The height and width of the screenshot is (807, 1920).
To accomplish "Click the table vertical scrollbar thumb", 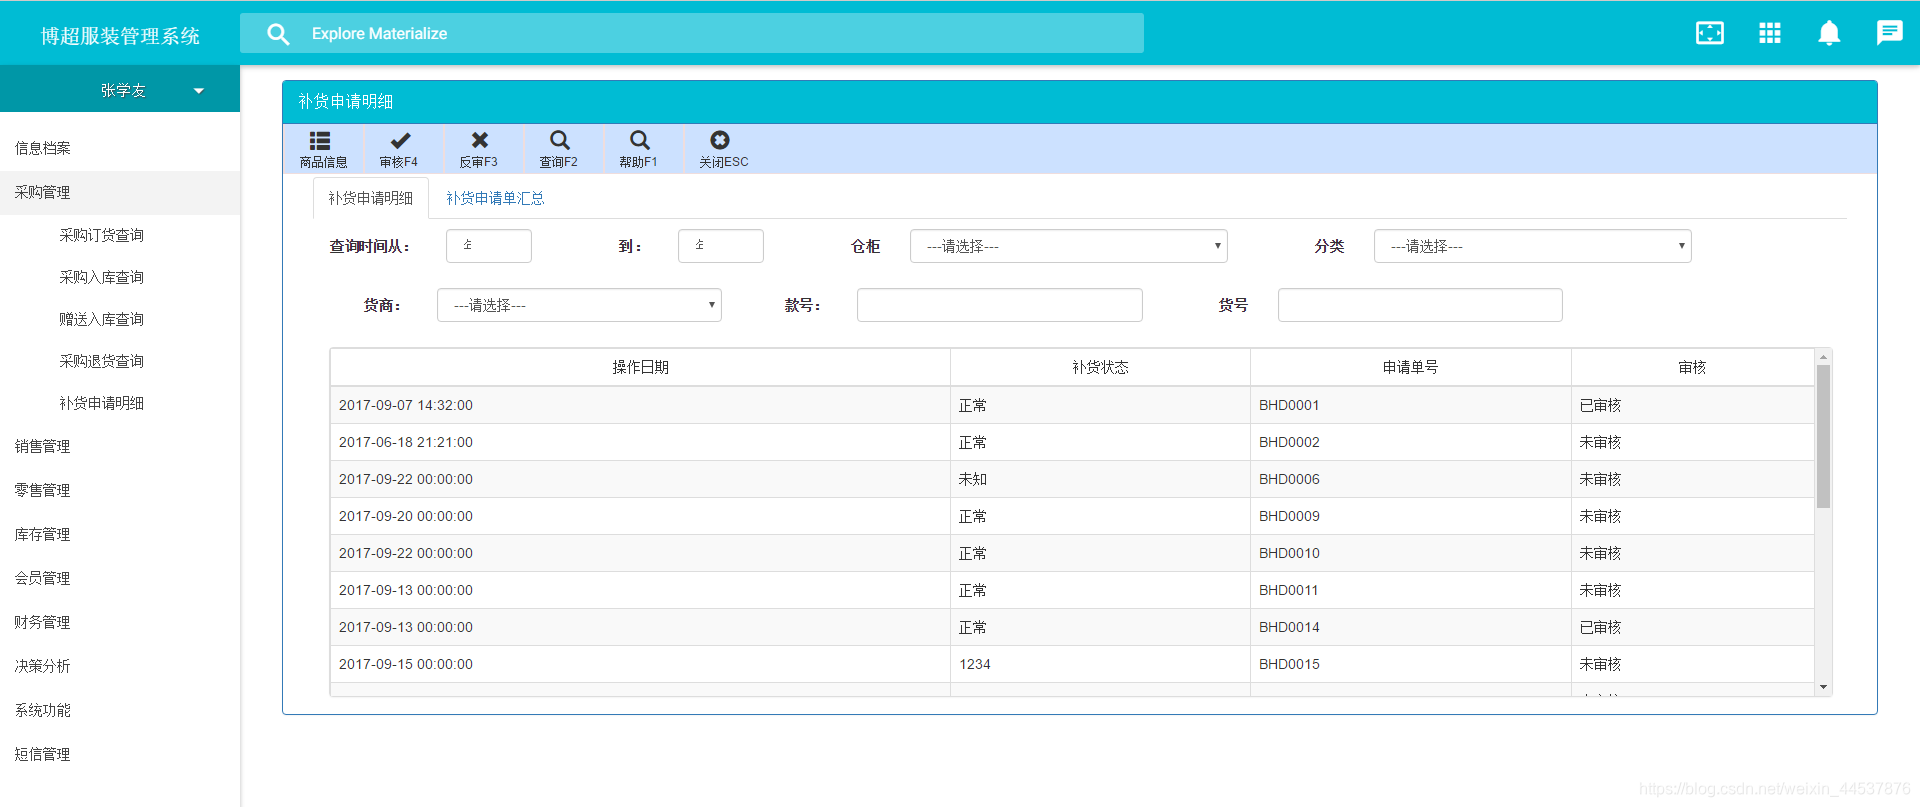I will (1823, 436).
